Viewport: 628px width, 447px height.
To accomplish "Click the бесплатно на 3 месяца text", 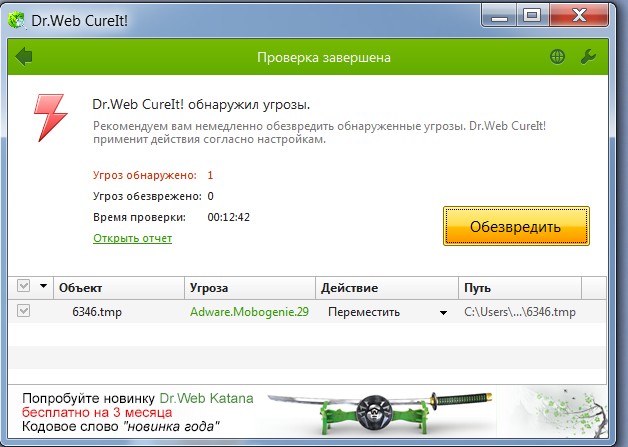I will [97, 412].
